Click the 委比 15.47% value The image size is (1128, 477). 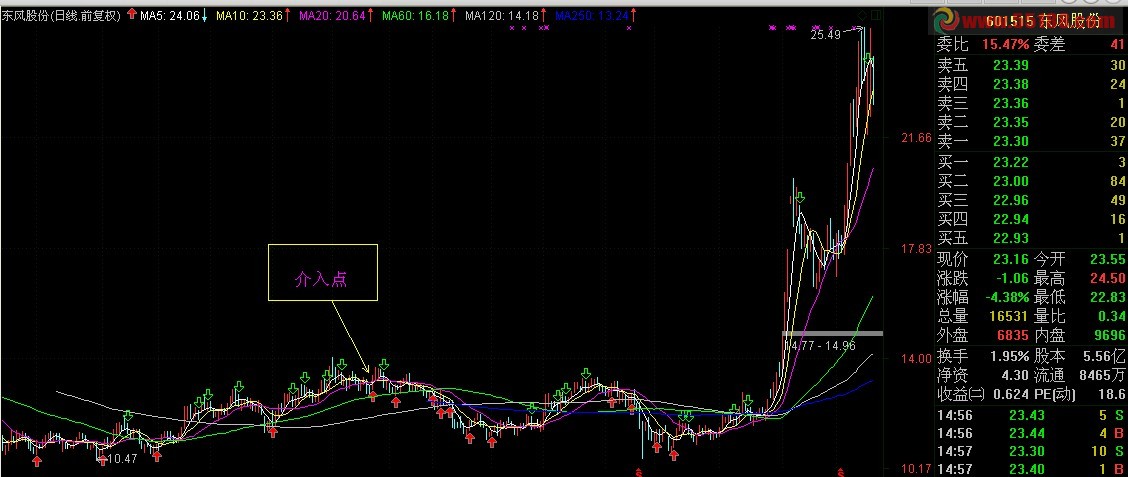click(x=1006, y=45)
